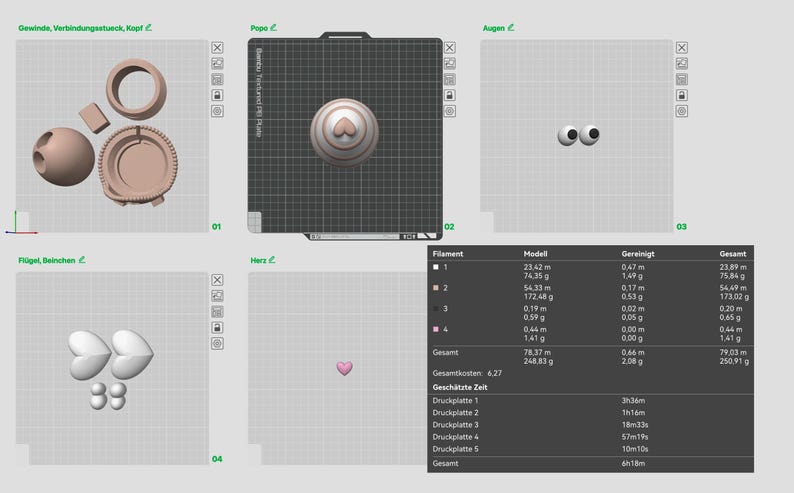Image resolution: width=794 pixels, height=493 pixels.
Task: Select the small connector block on plate 01
Action: tap(94, 118)
